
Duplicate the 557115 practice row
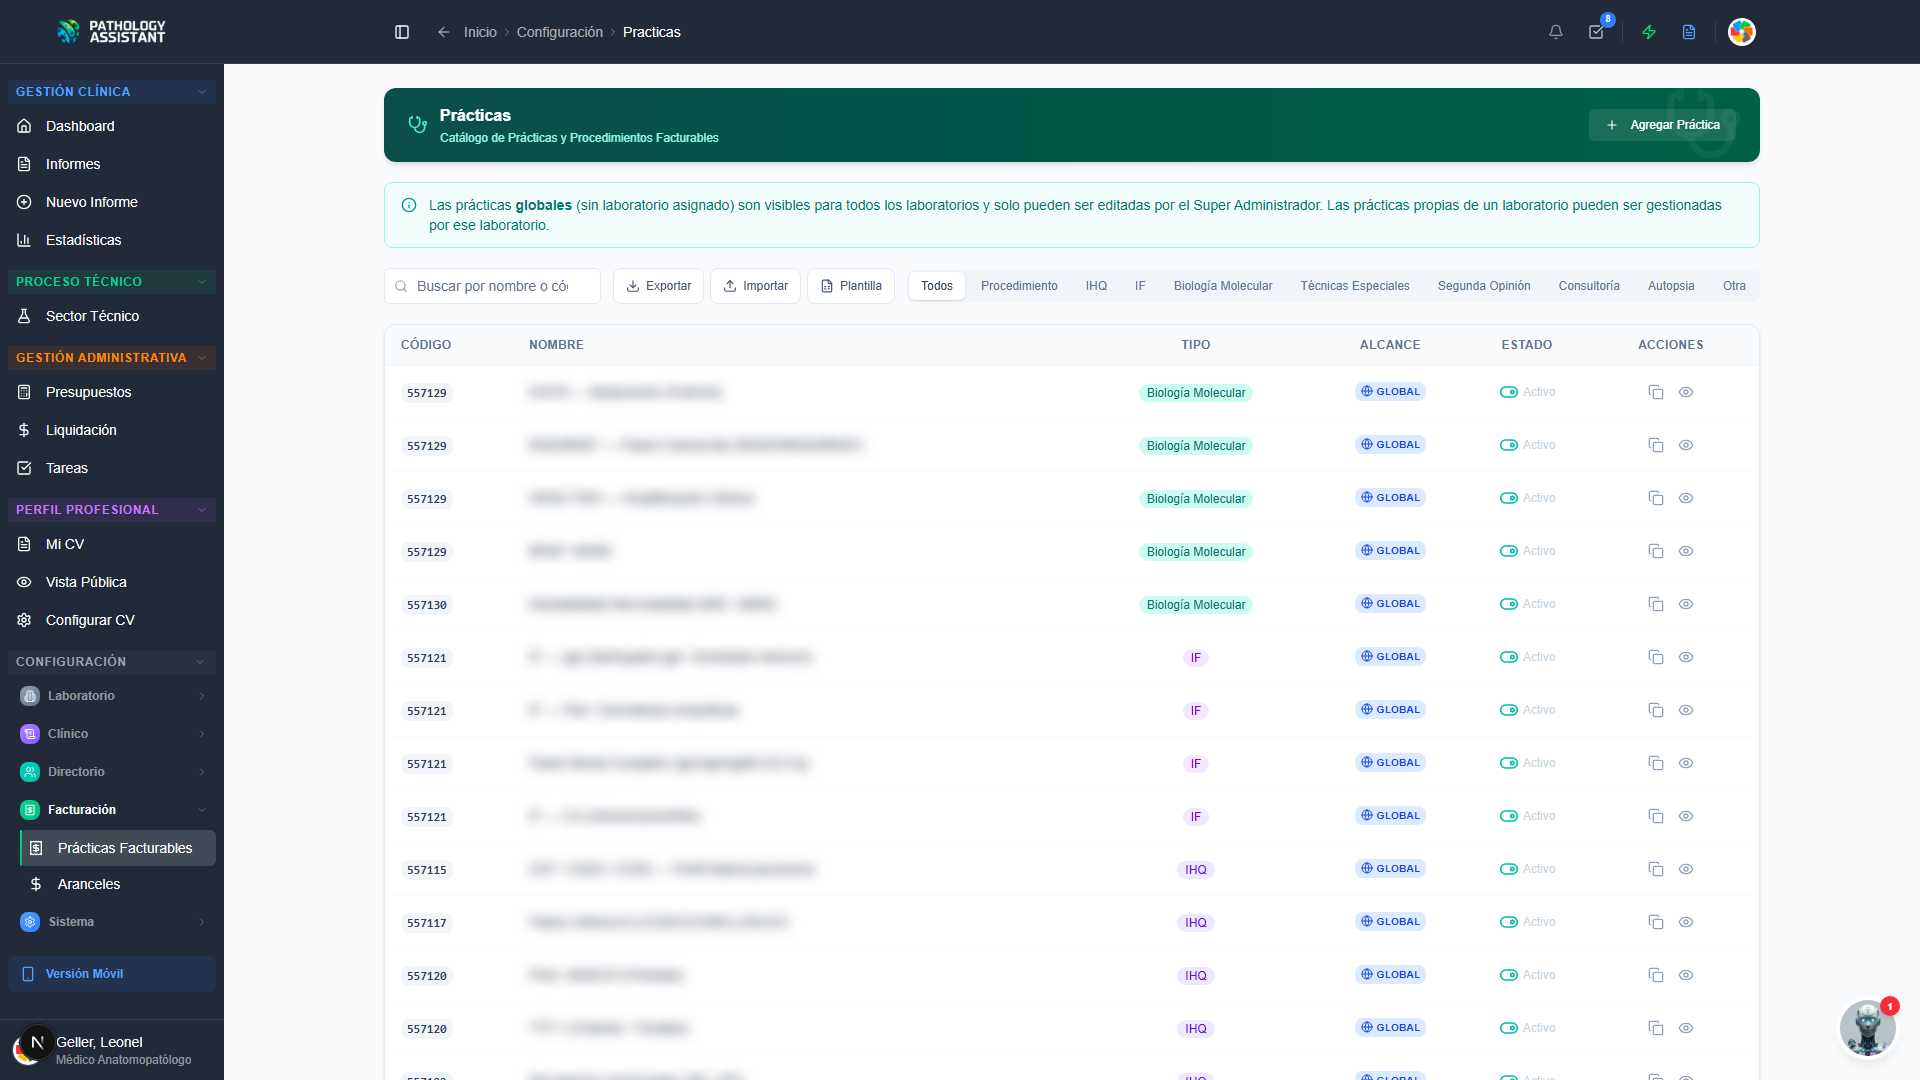(x=1656, y=869)
